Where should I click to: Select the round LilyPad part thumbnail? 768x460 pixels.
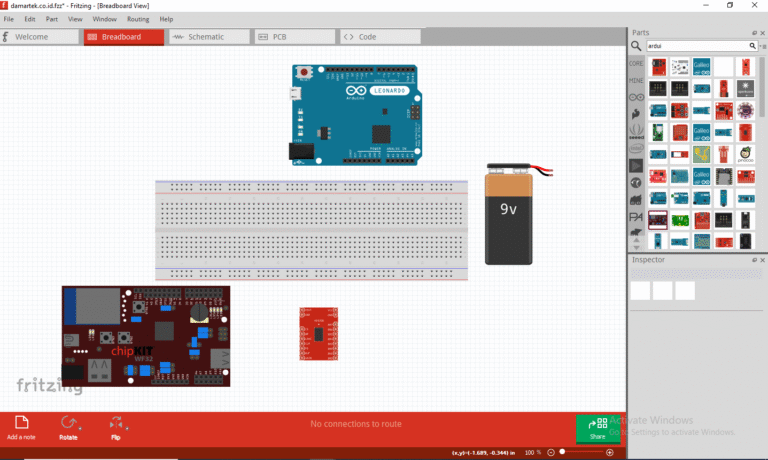tap(745, 111)
